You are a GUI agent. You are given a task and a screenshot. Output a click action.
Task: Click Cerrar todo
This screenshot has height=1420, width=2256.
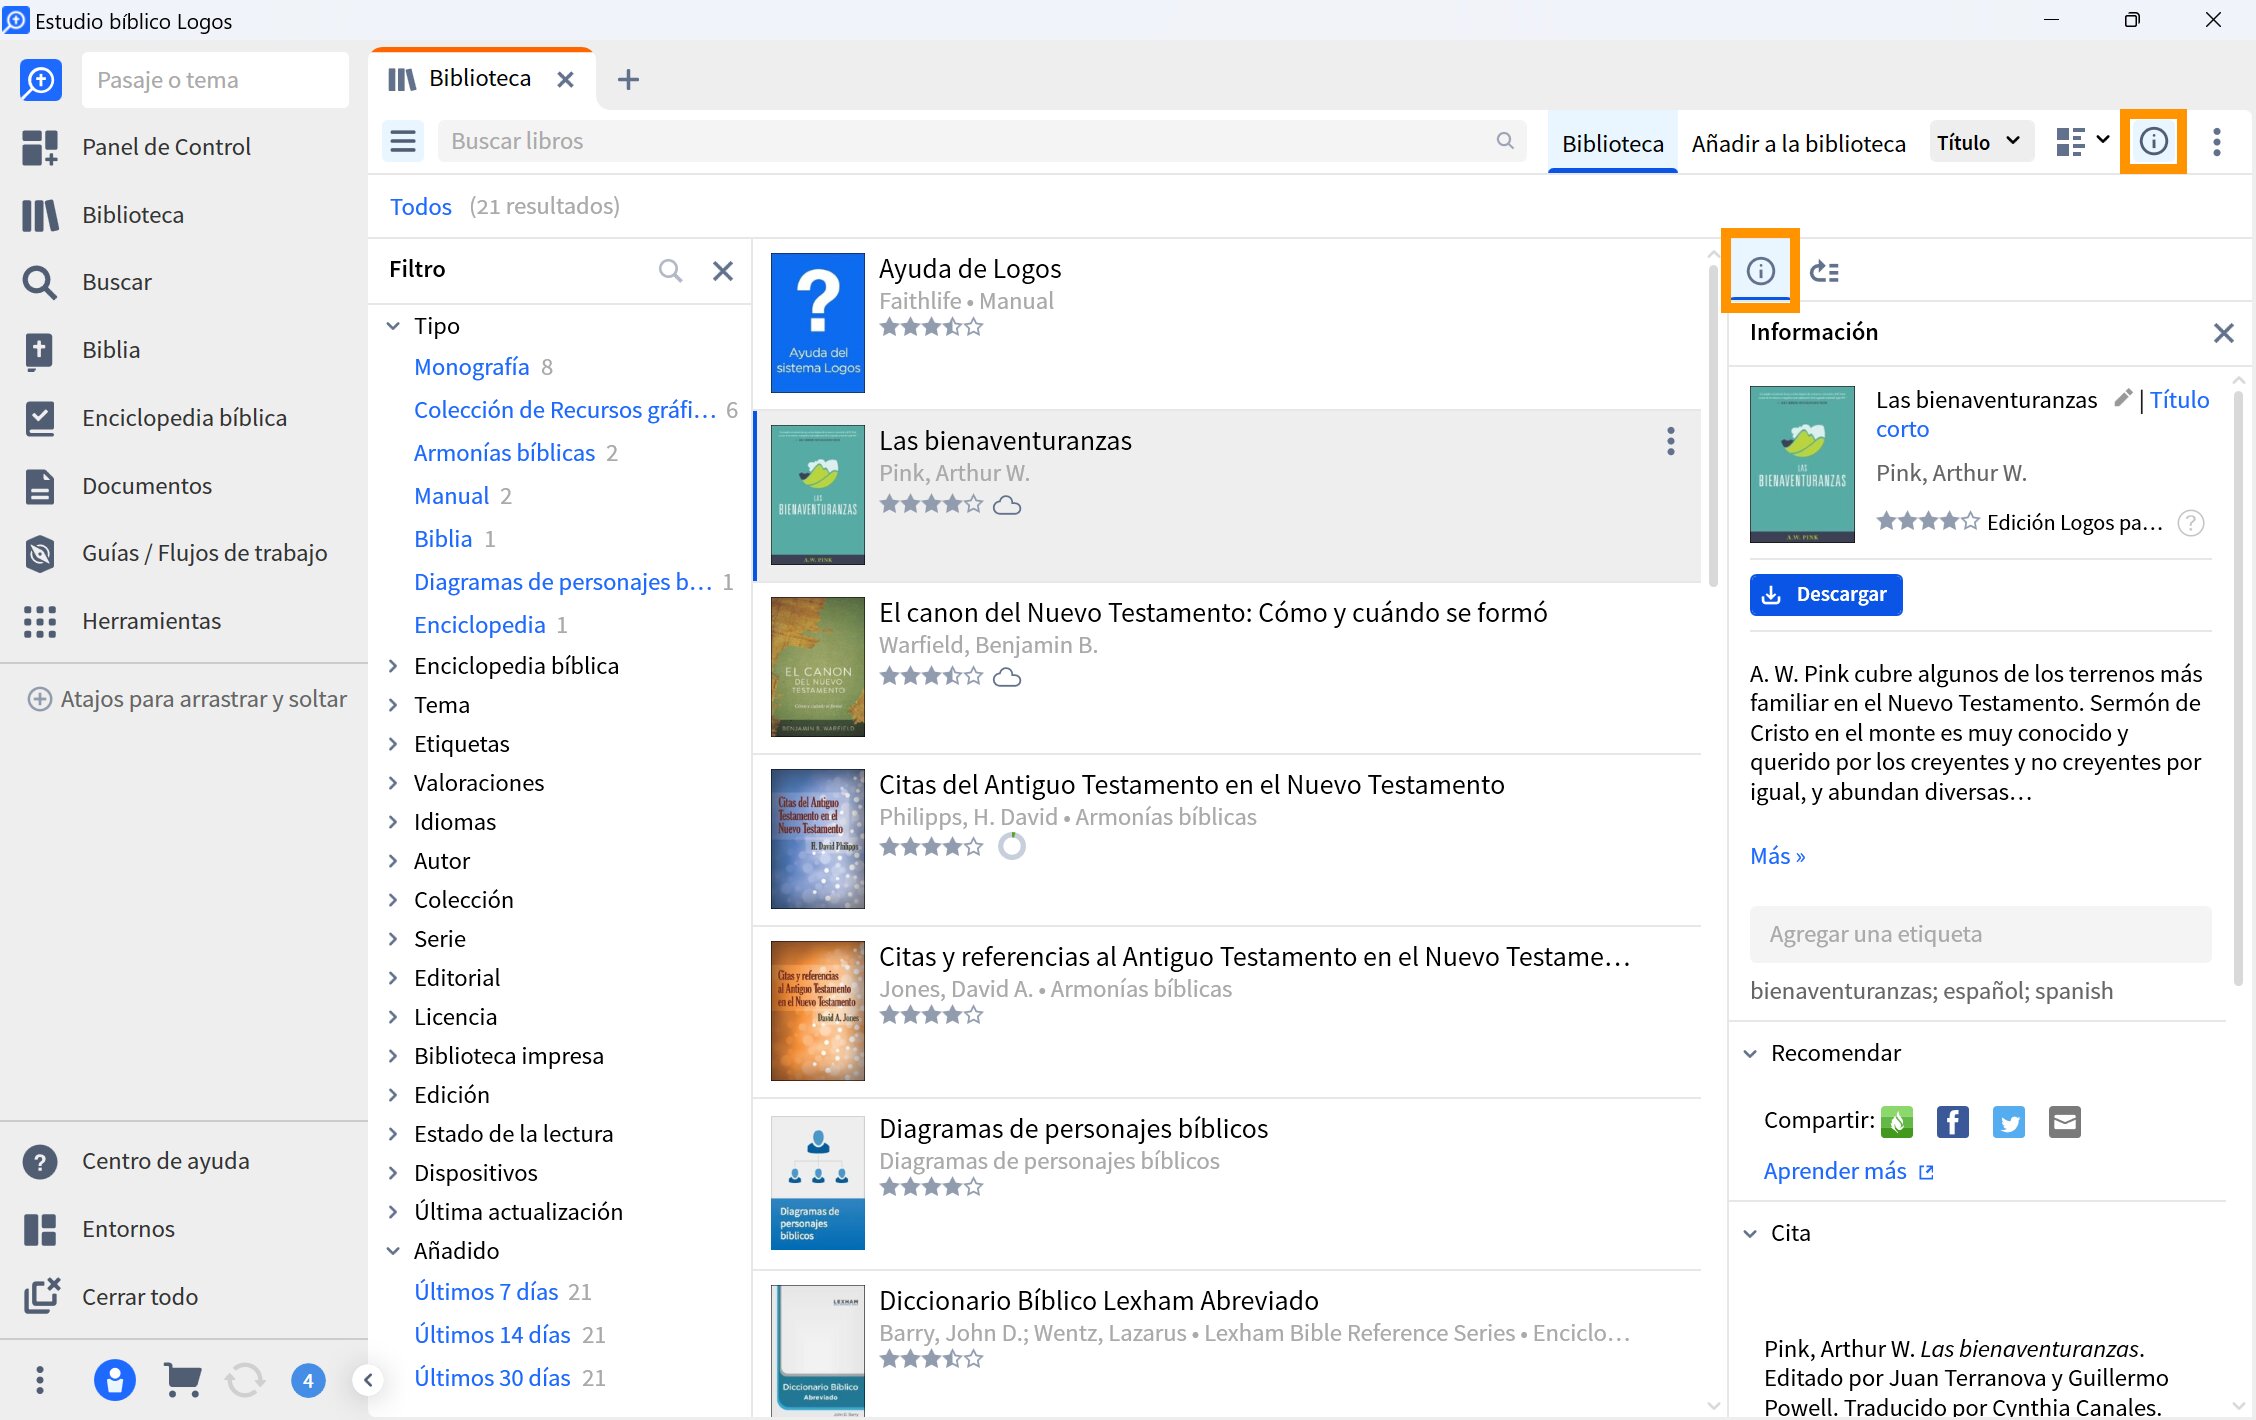[139, 1297]
